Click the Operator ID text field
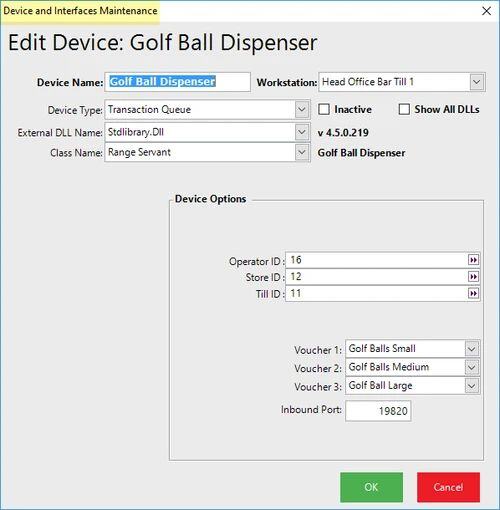 coord(377,260)
